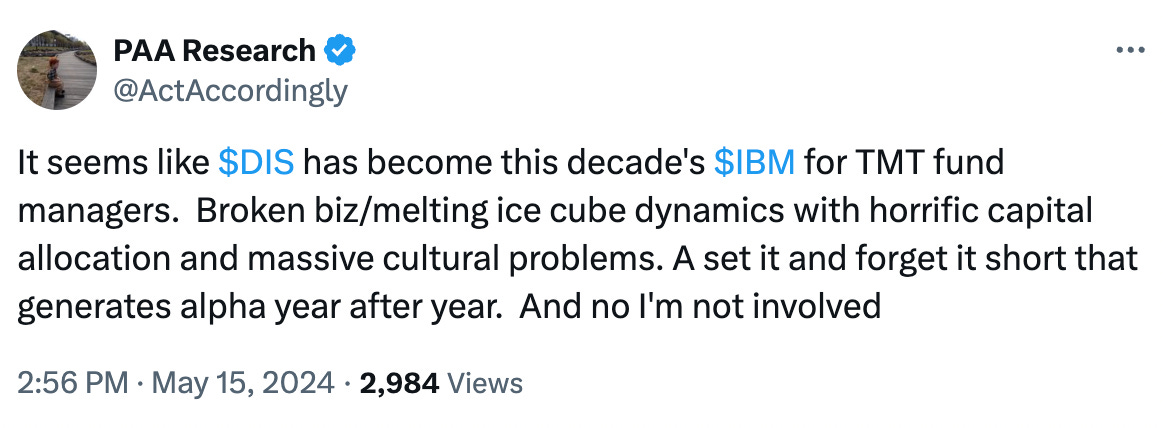This screenshot has width=1166, height=428.
Task: Click the line beginning "managers. Broken biz"
Action: (555, 211)
